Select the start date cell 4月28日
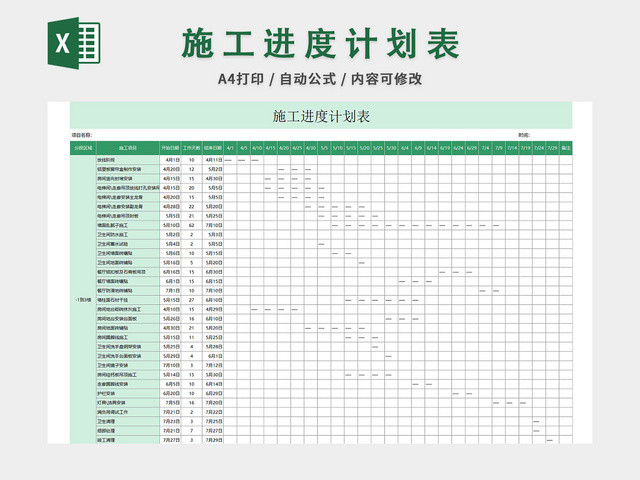This screenshot has height=480, width=640. coord(170,207)
